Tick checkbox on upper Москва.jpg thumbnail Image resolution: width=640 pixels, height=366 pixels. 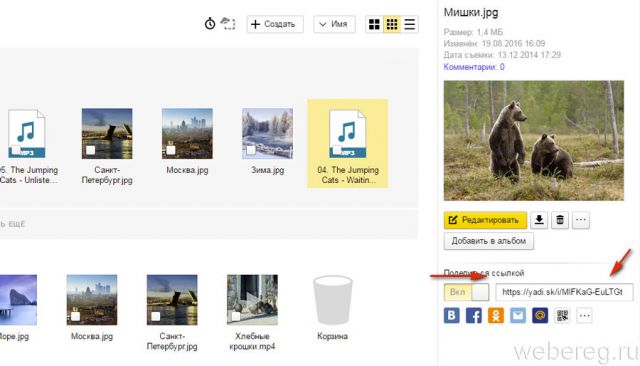(x=171, y=150)
